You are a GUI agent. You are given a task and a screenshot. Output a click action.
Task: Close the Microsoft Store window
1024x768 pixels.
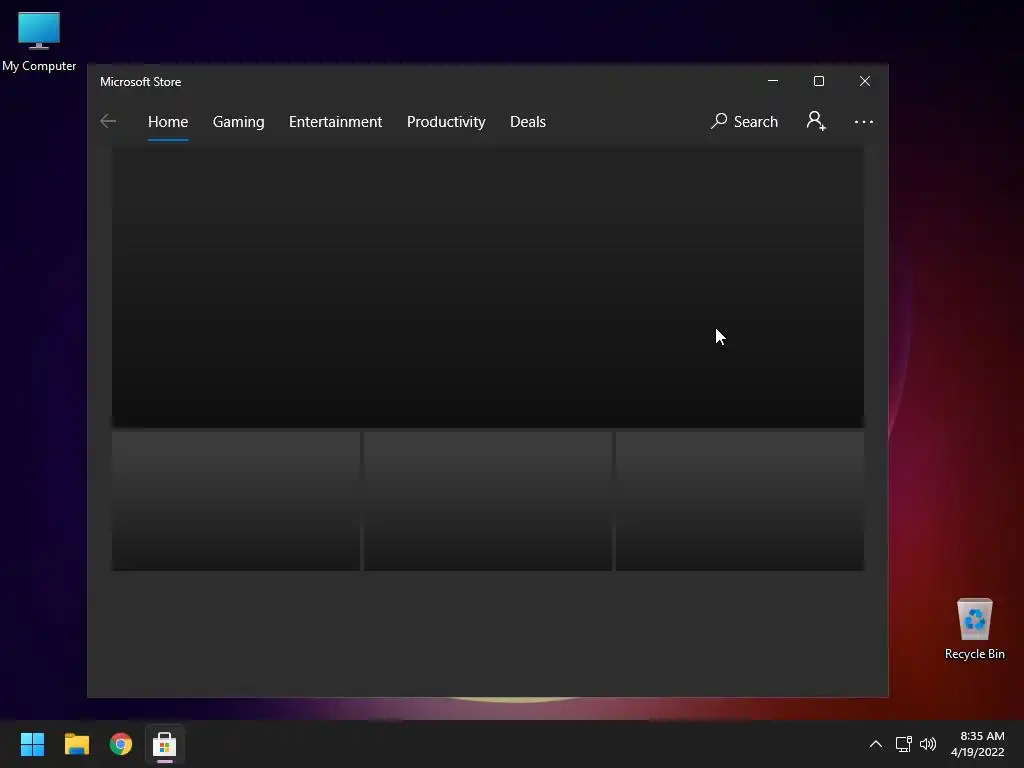[x=865, y=81]
